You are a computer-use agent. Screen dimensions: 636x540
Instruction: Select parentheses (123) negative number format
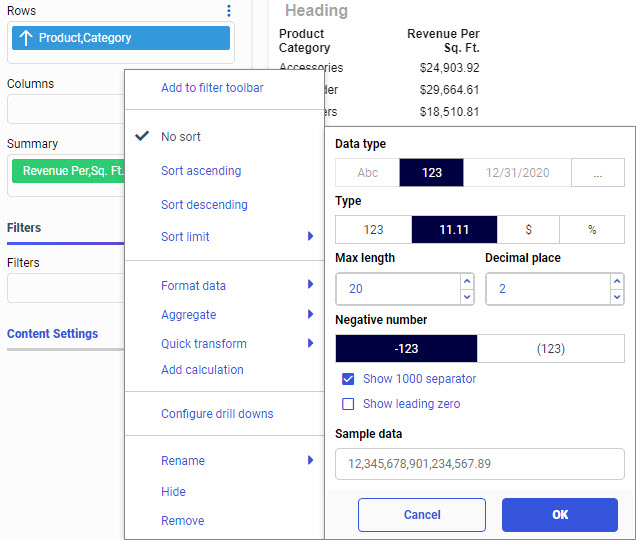(x=550, y=348)
